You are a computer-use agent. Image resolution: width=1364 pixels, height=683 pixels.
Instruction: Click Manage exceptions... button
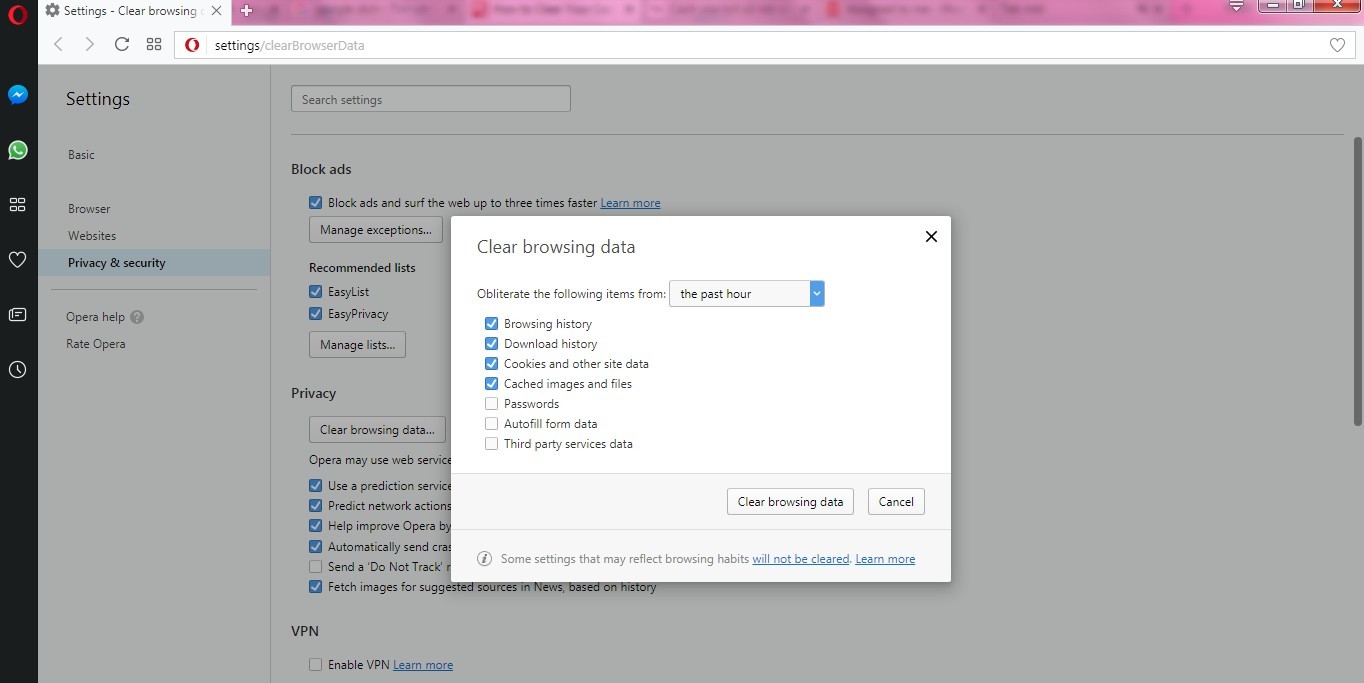(376, 230)
